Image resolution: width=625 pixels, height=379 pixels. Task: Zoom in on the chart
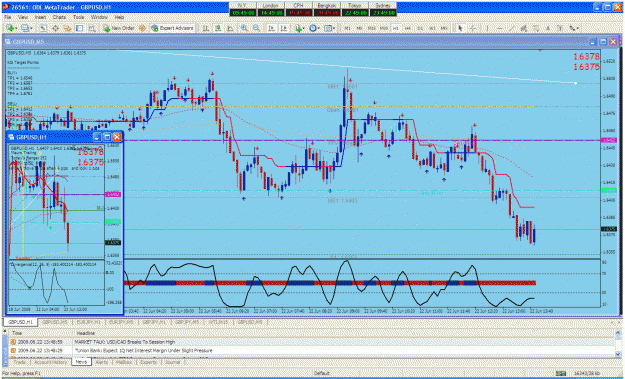pos(244,28)
